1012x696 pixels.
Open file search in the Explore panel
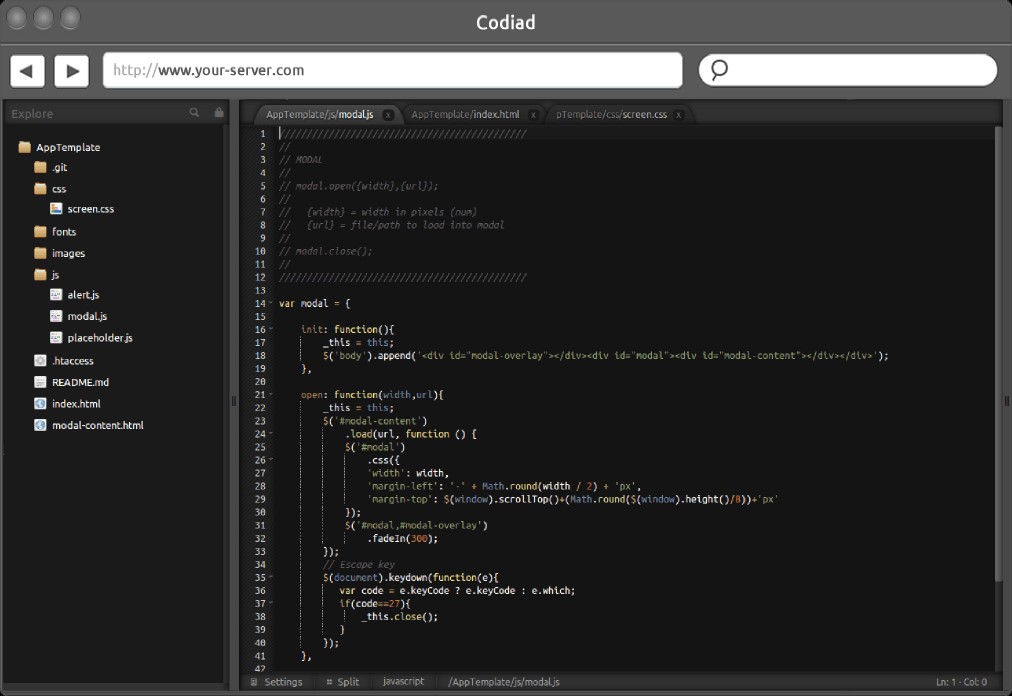(x=193, y=113)
